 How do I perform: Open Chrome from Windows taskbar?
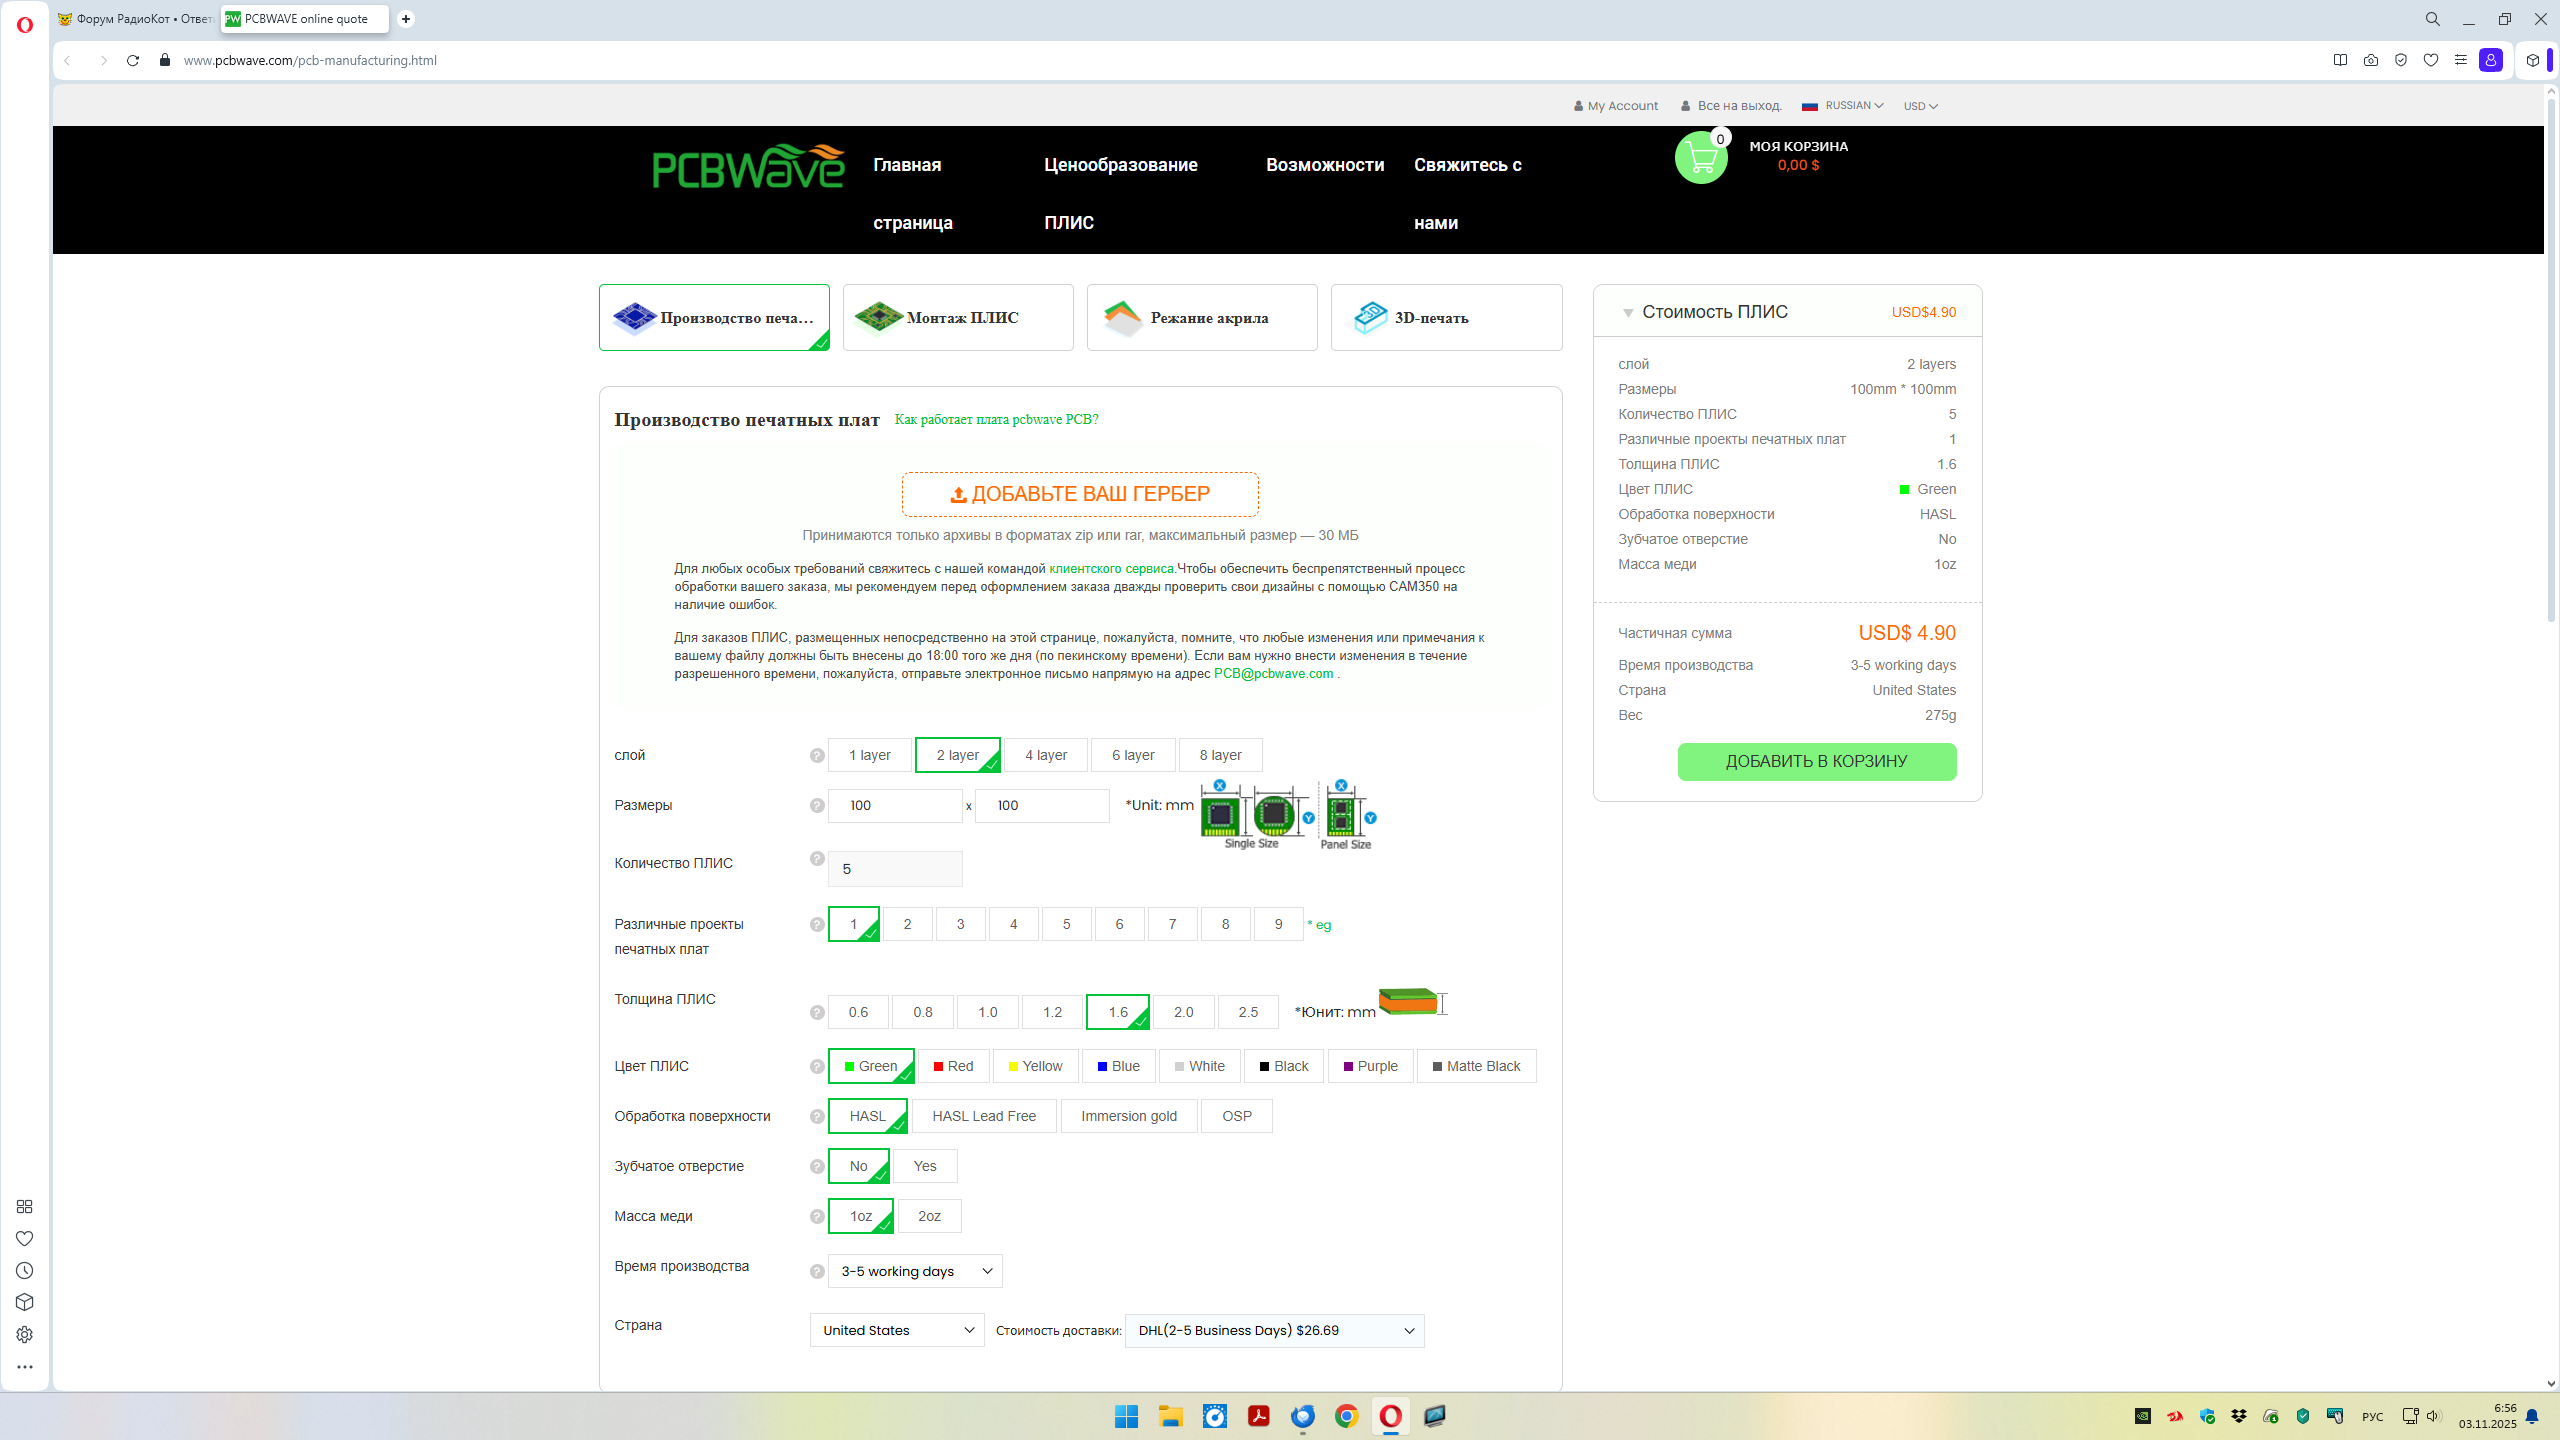coord(1346,1416)
